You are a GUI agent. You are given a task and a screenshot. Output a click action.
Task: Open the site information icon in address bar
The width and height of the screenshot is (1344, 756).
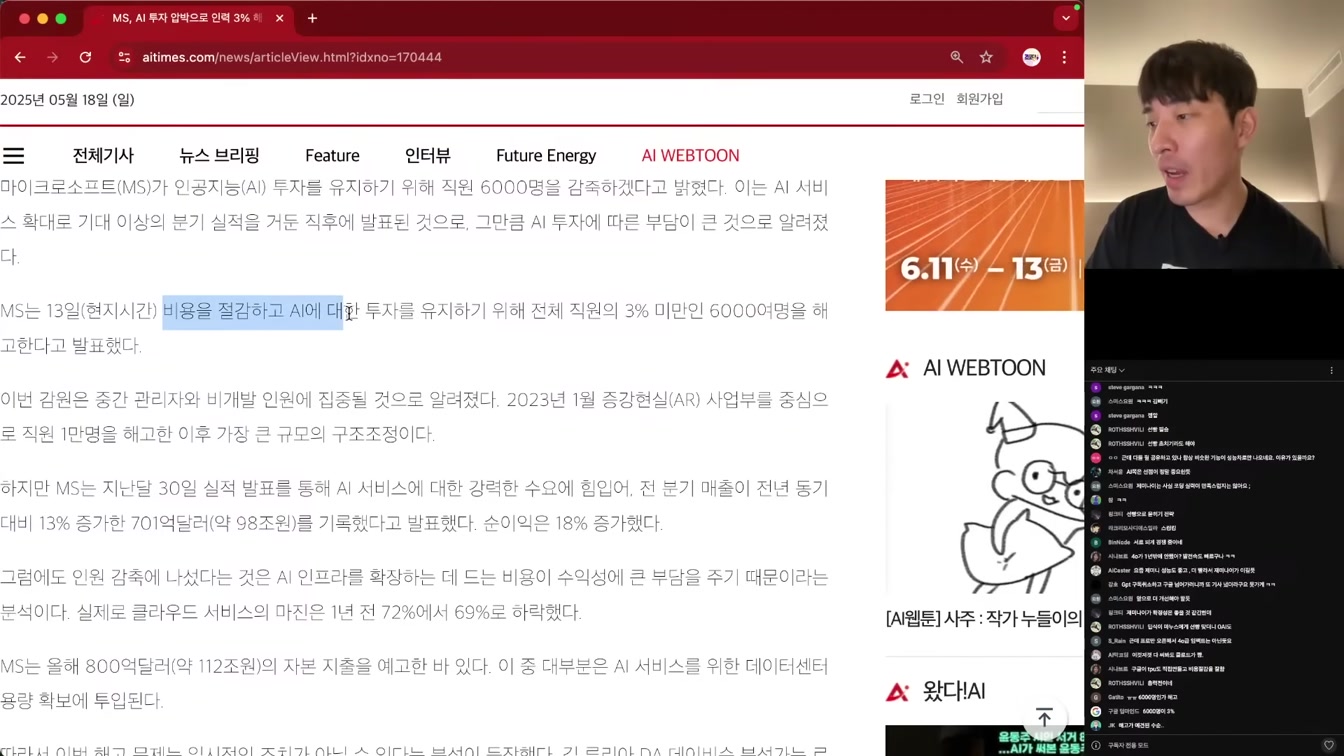(124, 57)
